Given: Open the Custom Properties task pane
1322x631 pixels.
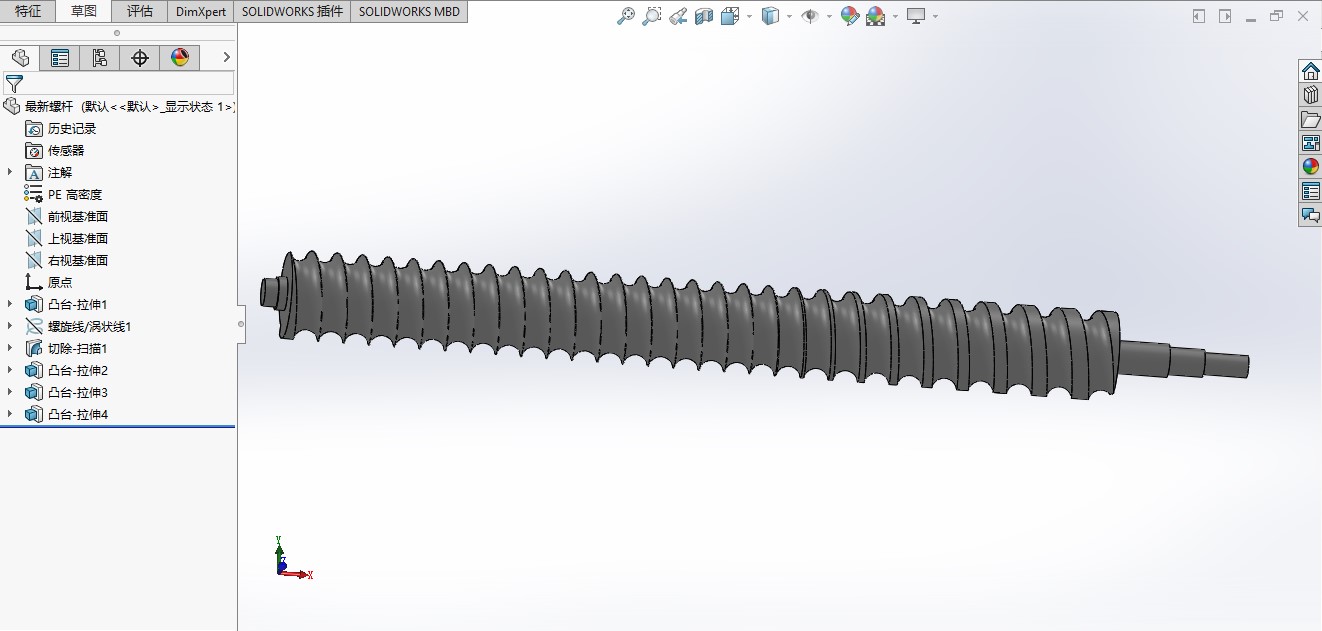Looking at the screenshot, I should [x=1310, y=191].
